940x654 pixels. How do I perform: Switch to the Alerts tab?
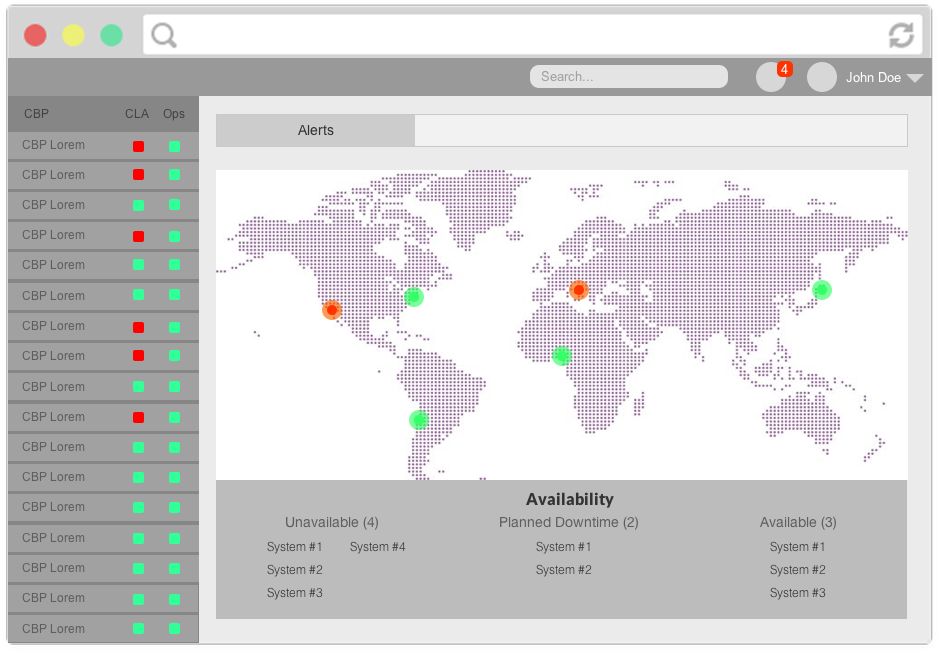point(315,131)
